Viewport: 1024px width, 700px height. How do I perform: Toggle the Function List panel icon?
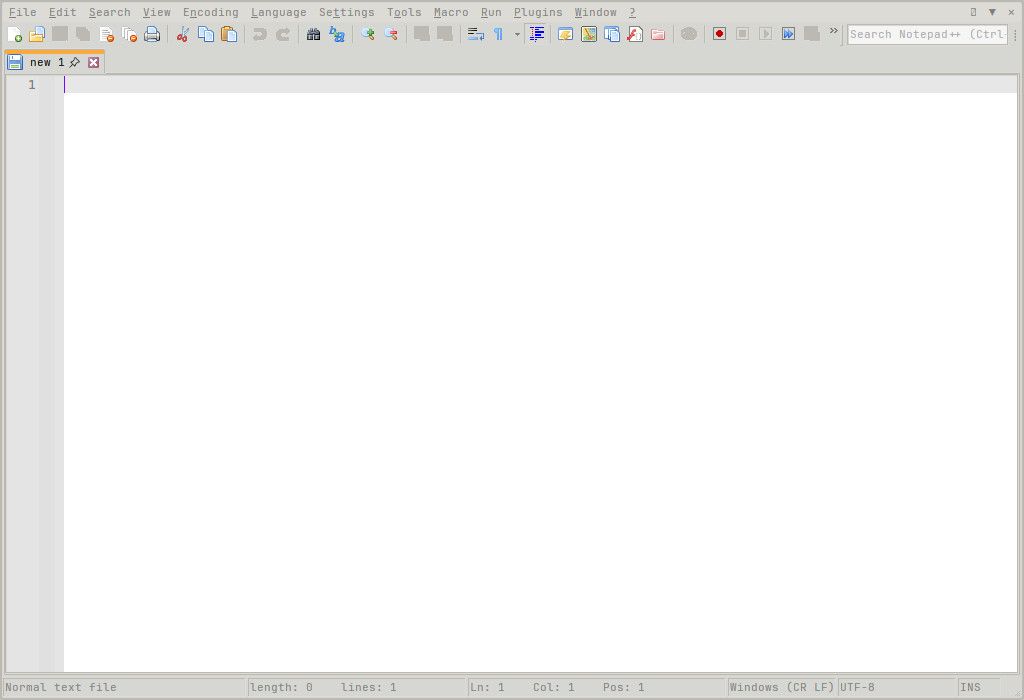point(635,34)
